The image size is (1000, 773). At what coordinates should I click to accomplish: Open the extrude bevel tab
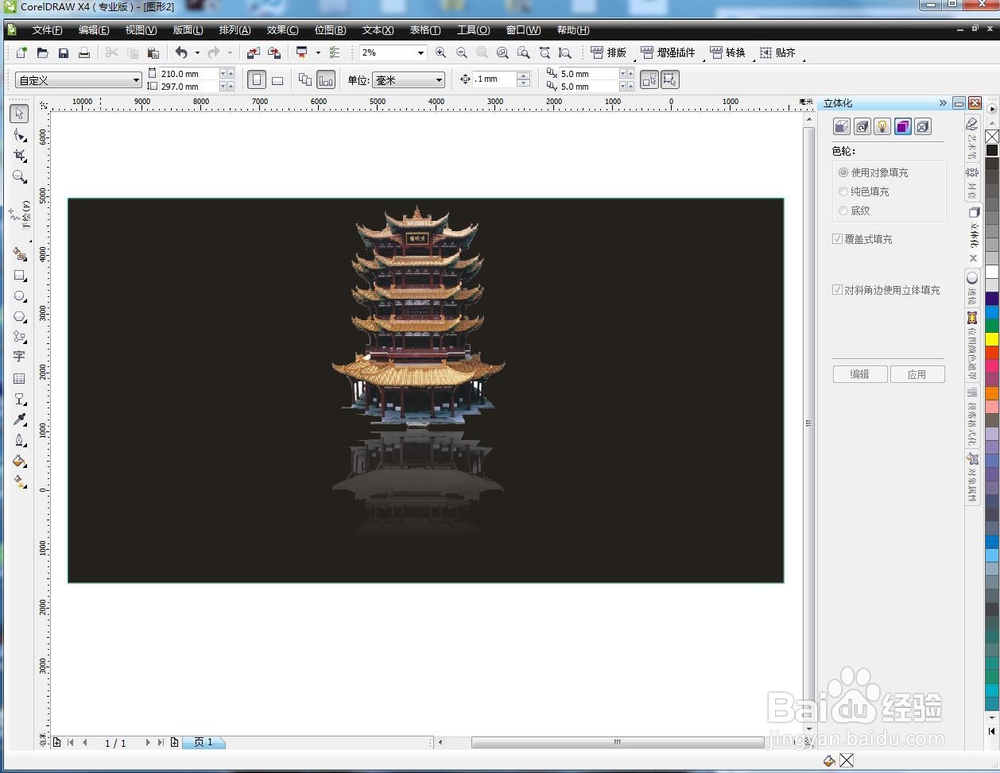(923, 126)
